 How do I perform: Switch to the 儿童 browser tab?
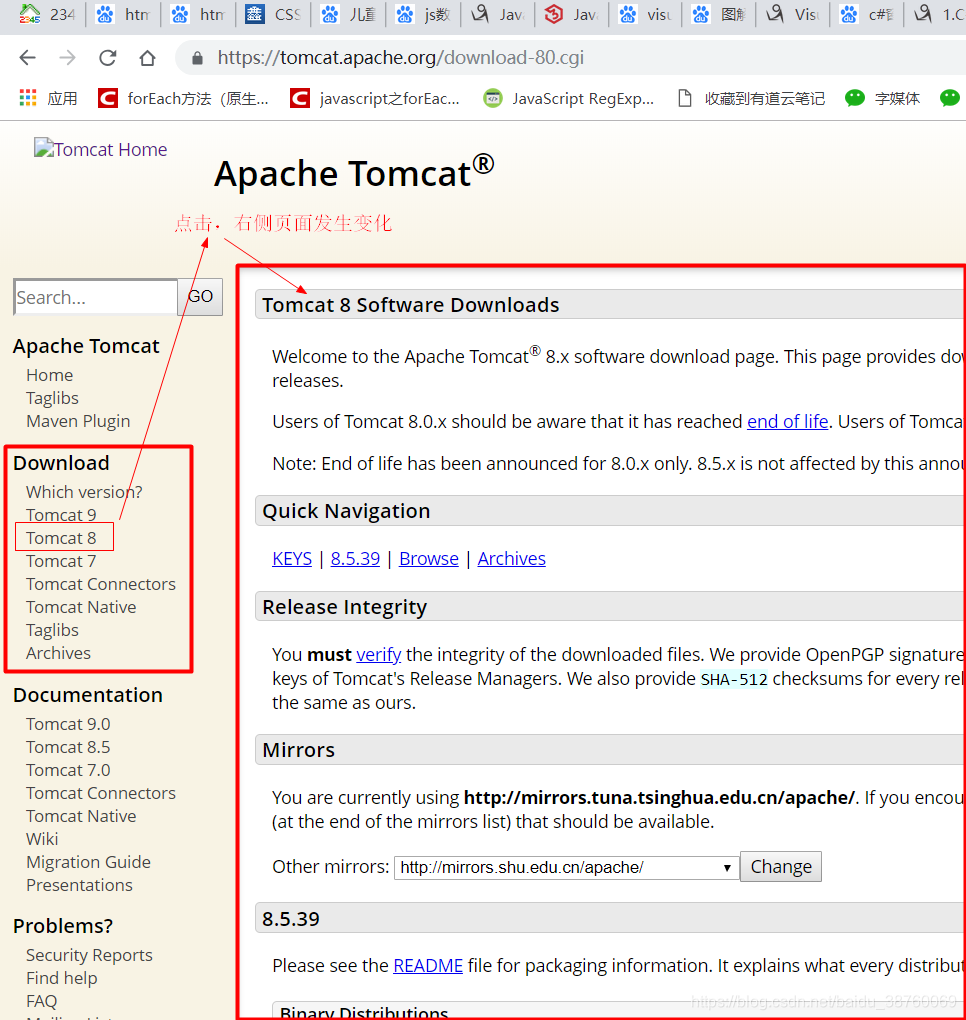pyautogui.click(x=348, y=14)
